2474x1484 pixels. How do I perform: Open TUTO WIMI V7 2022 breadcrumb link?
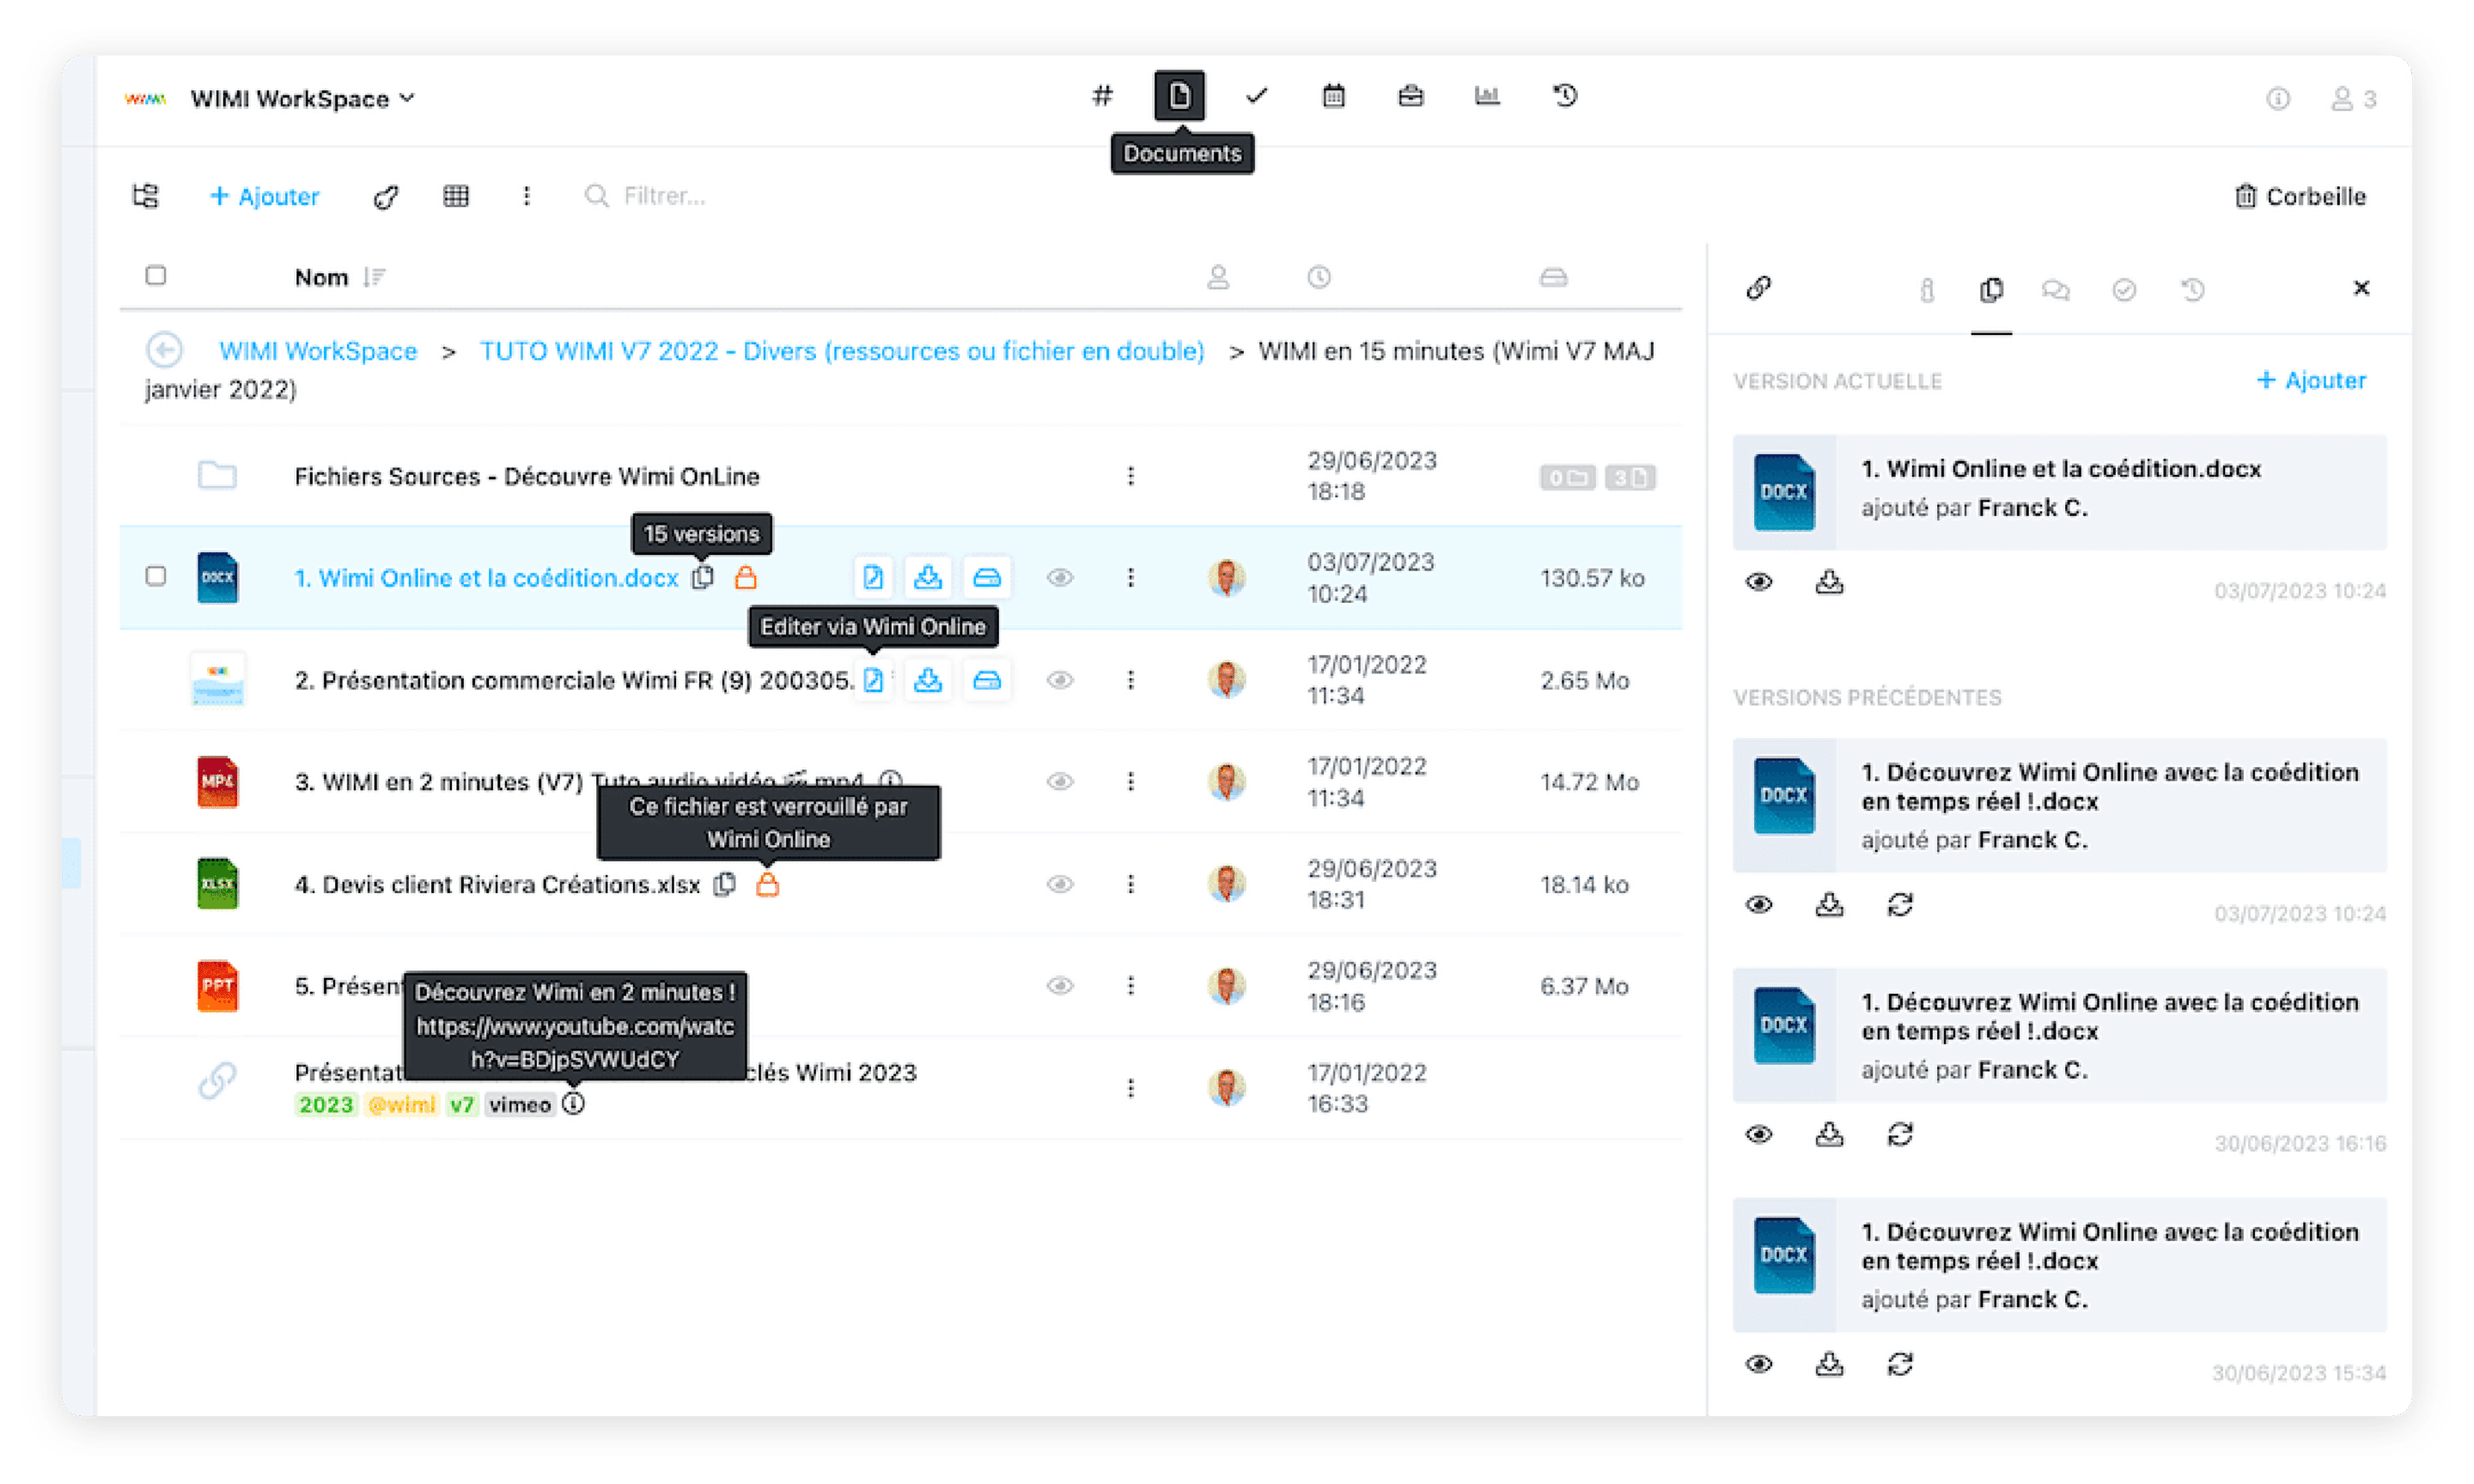841,351
